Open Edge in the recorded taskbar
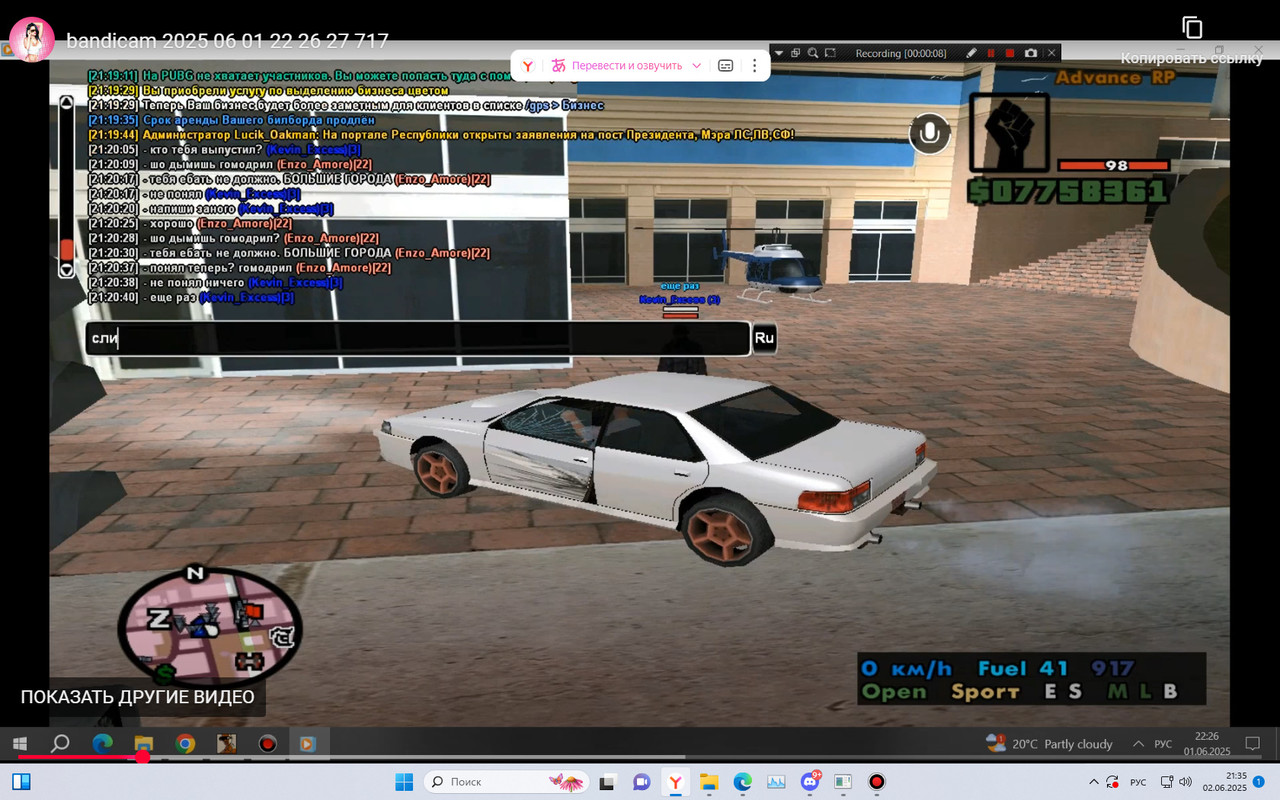The height and width of the screenshot is (800, 1280). [102, 744]
